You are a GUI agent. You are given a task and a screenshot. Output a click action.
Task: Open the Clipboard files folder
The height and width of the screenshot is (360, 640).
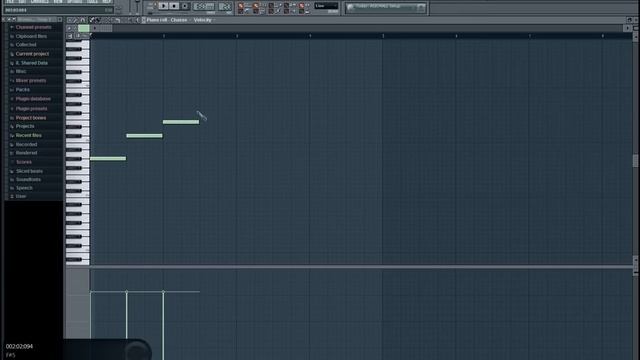[31, 36]
